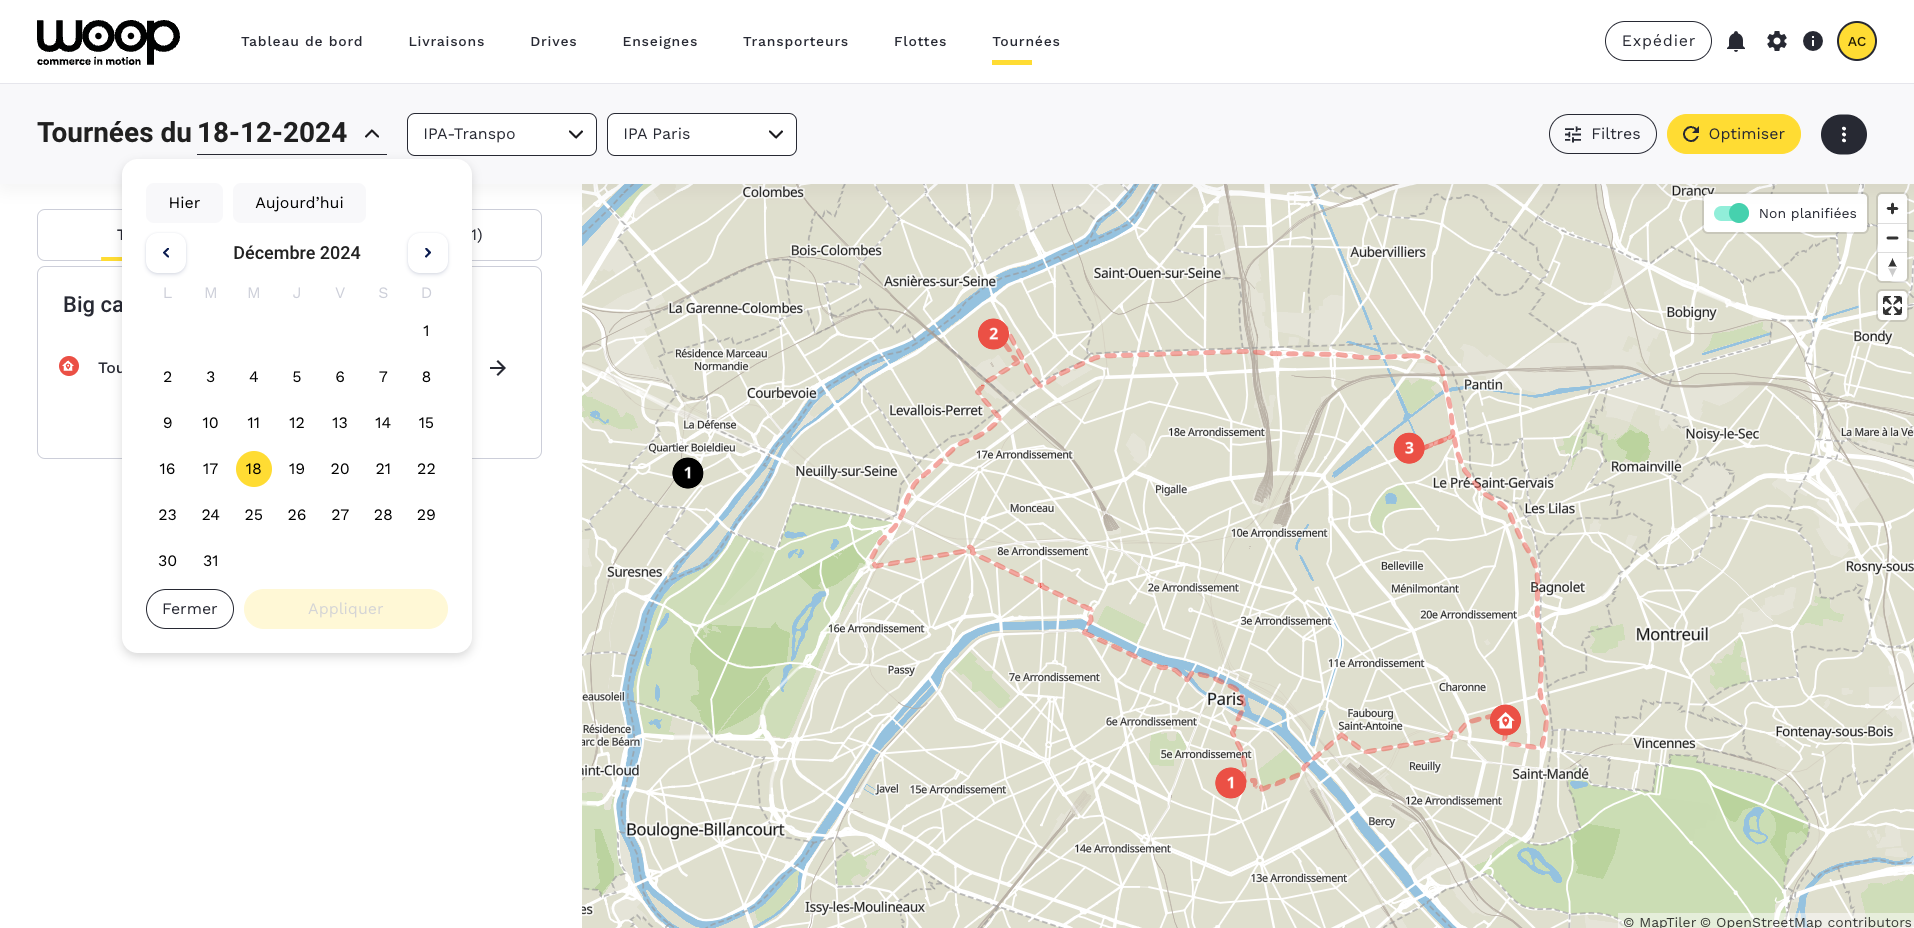
Task: Go to previous month in calendar
Action: click(x=166, y=253)
